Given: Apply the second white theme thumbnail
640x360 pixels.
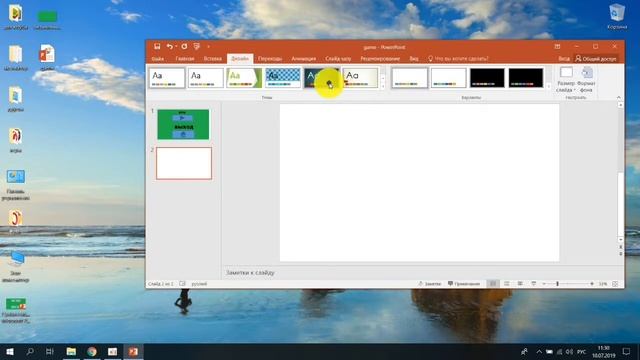Looking at the screenshot, I should click(x=205, y=78).
